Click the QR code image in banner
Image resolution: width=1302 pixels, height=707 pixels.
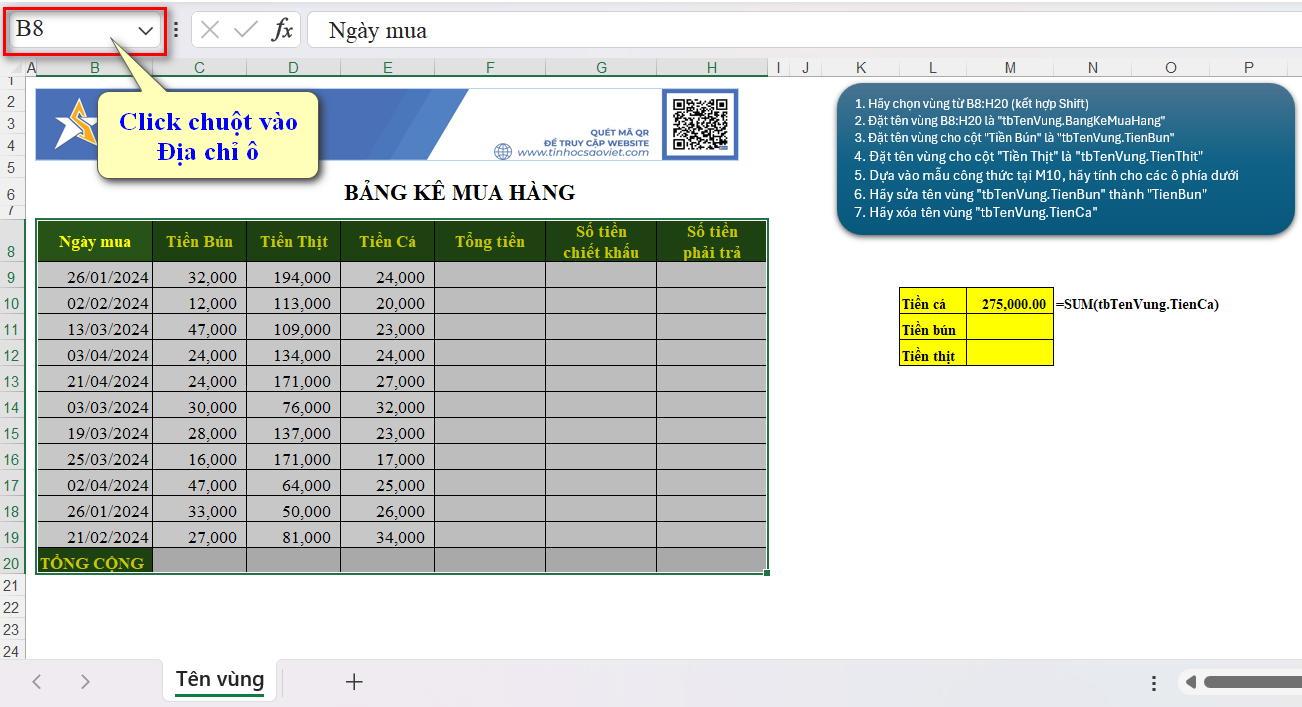pos(700,123)
